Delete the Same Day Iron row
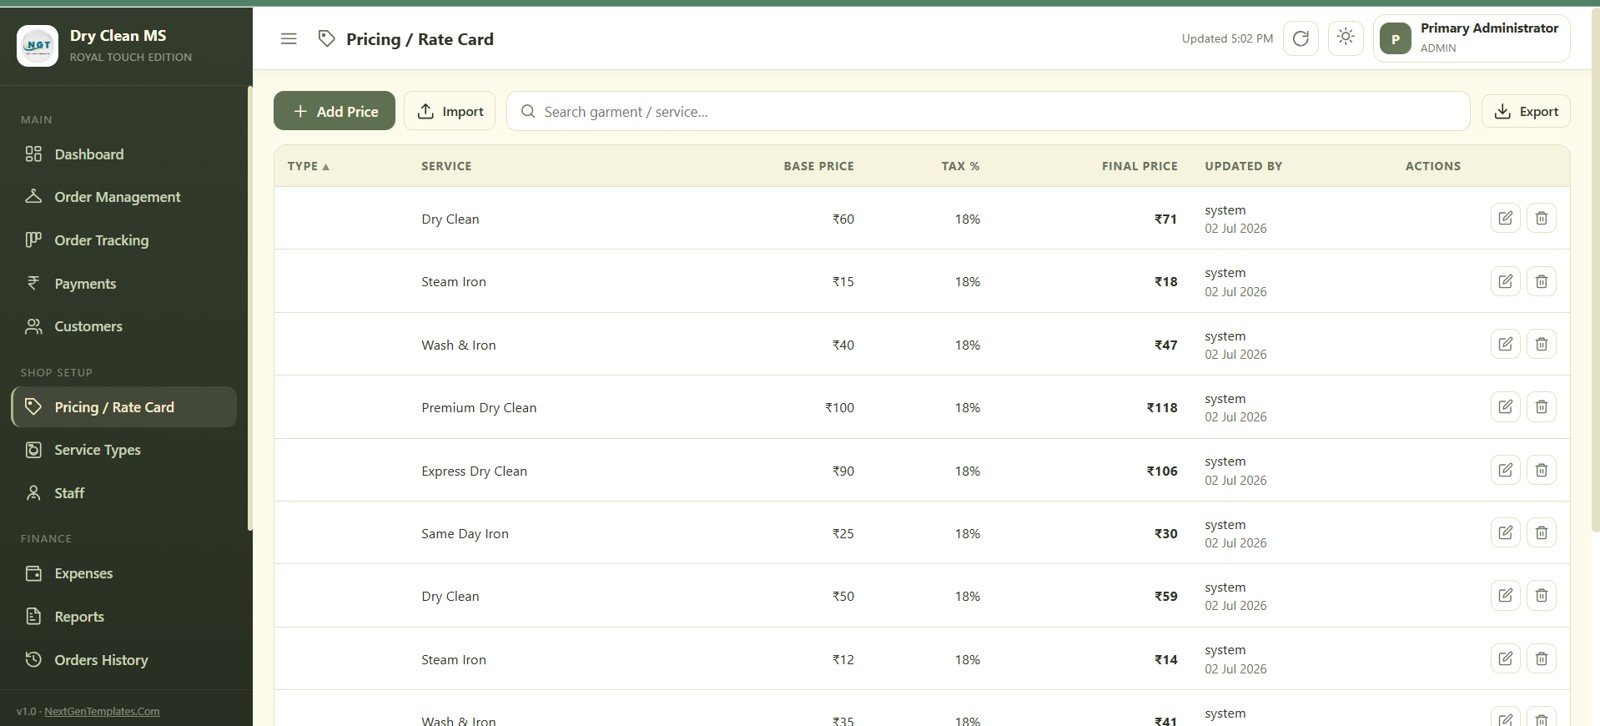1600x726 pixels. (1541, 533)
